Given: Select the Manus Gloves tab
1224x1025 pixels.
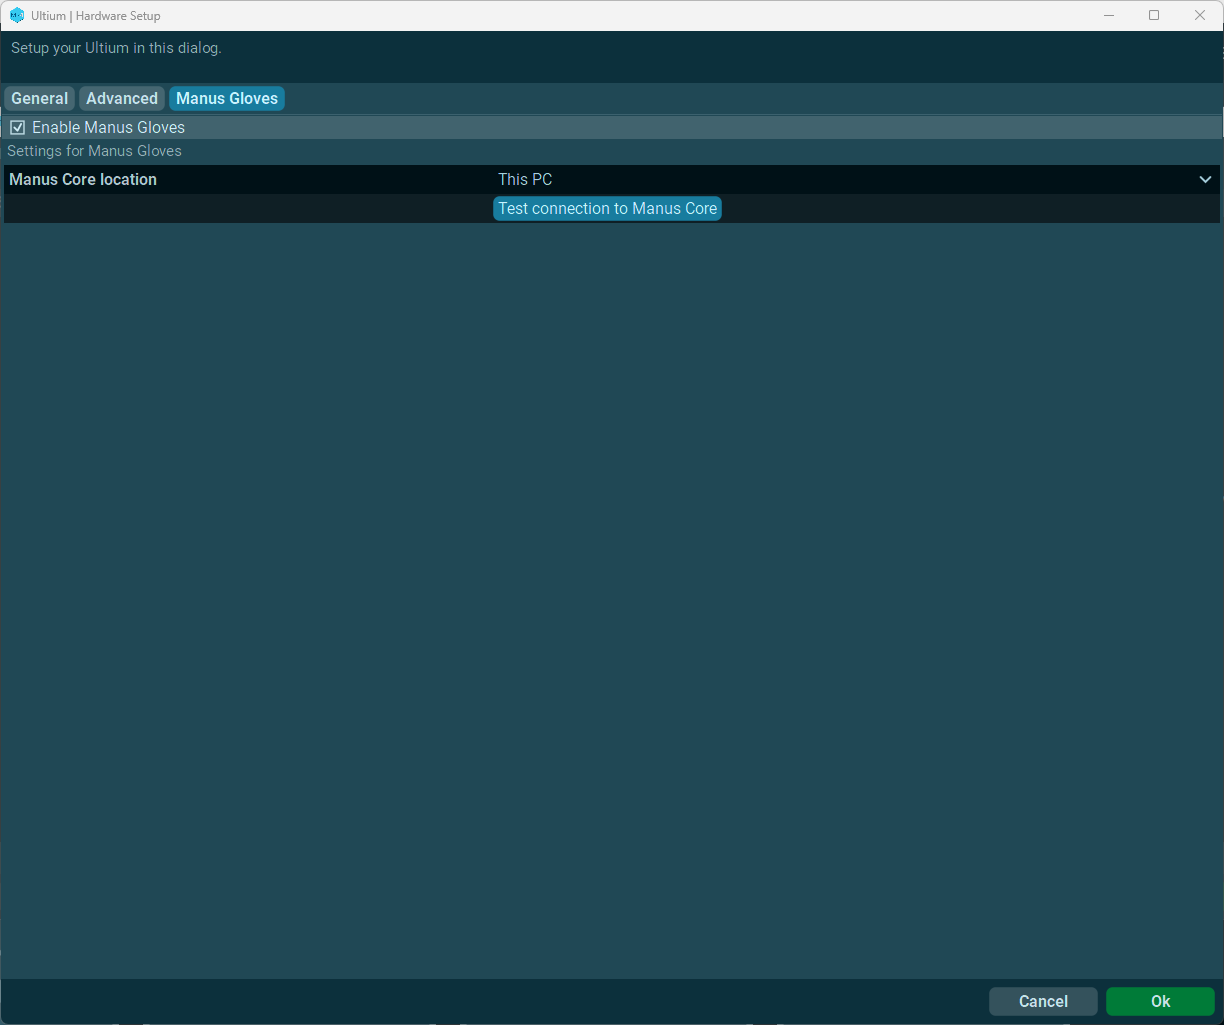Looking at the screenshot, I should tap(227, 98).
